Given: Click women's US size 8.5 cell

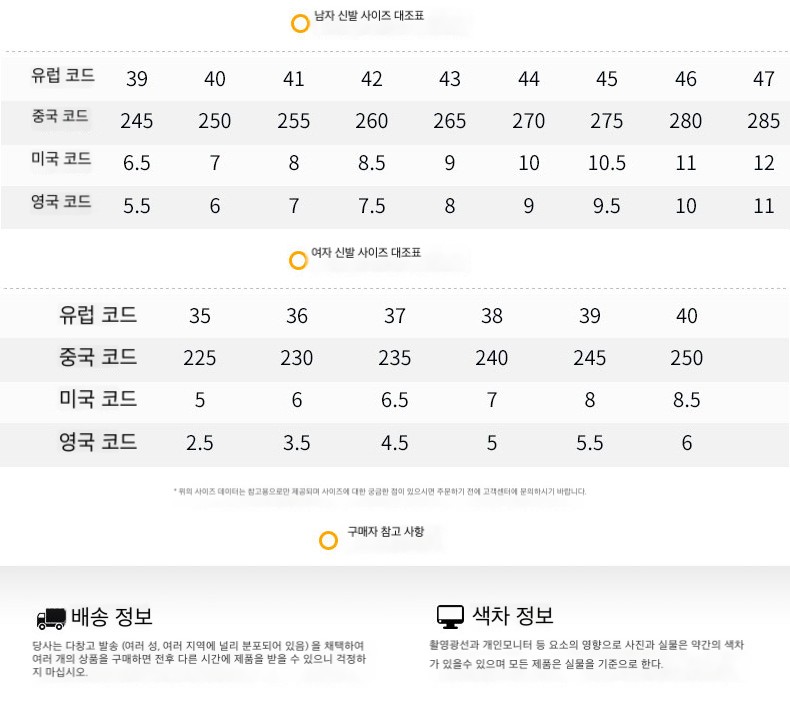Looking at the screenshot, I should pos(687,401).
